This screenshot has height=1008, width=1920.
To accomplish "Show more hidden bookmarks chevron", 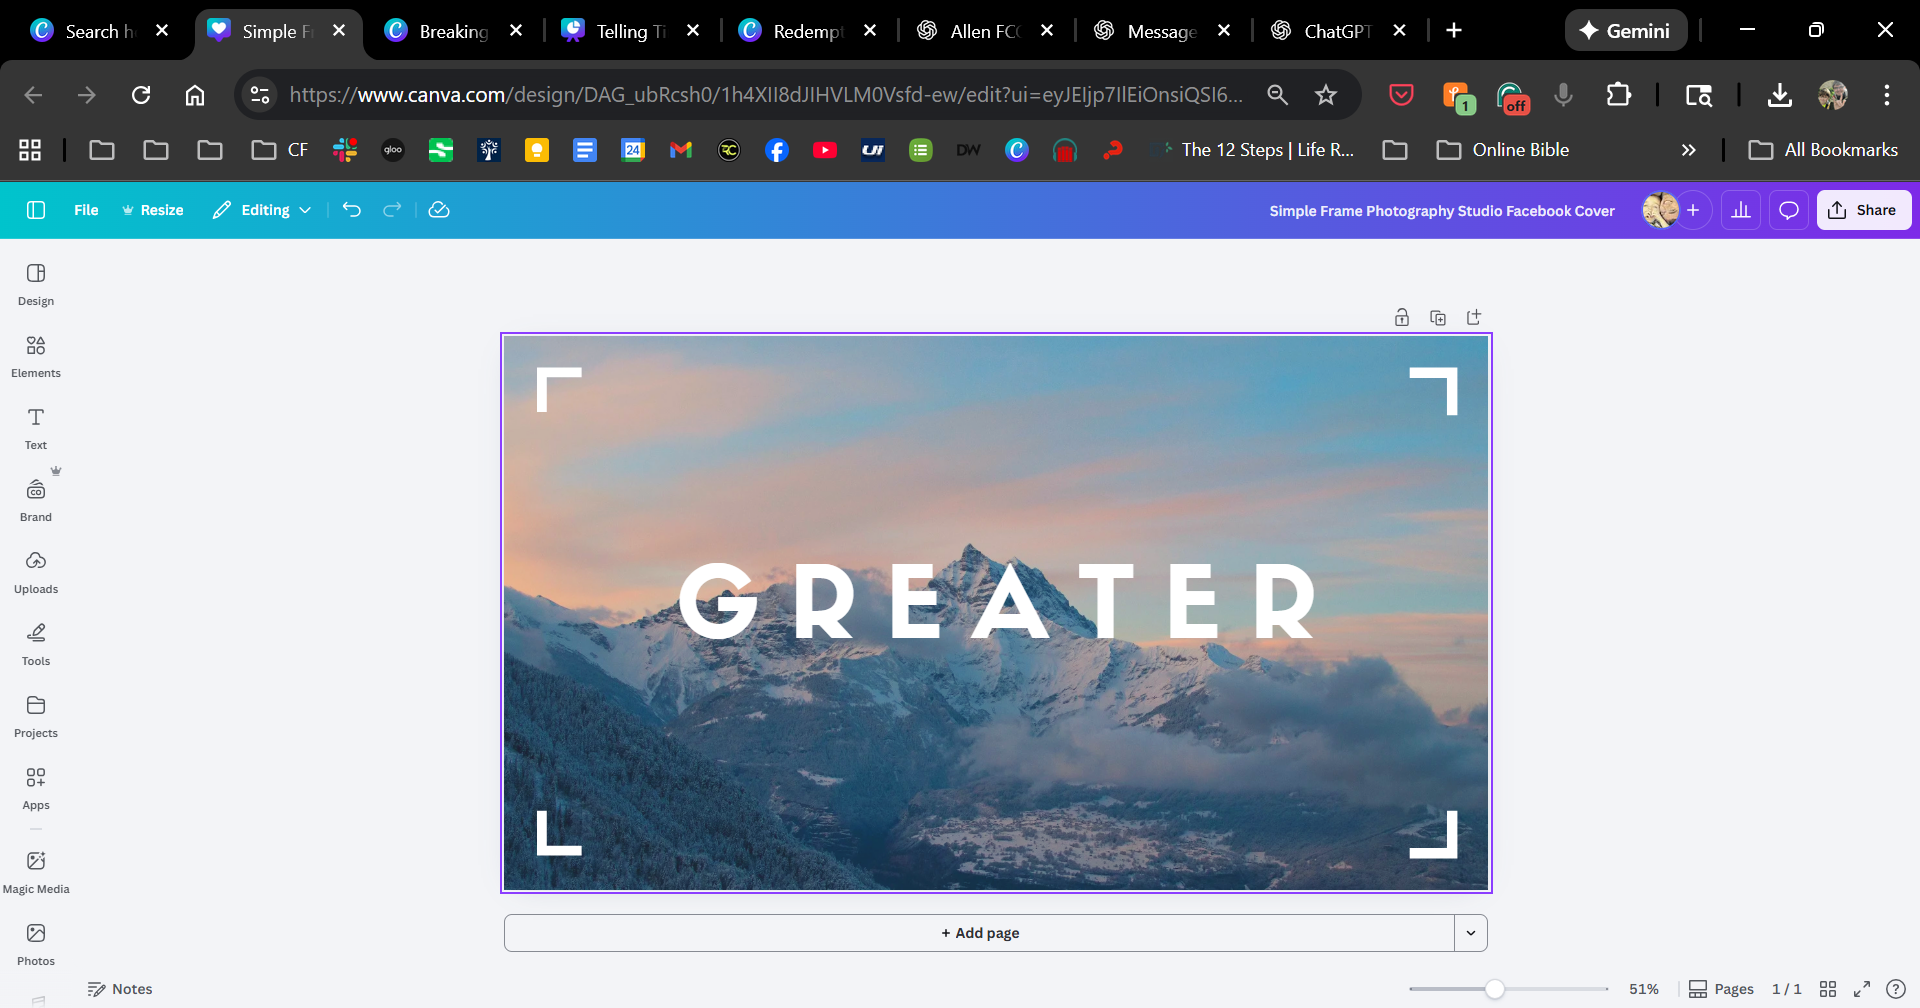I will tap(1688, 150).
